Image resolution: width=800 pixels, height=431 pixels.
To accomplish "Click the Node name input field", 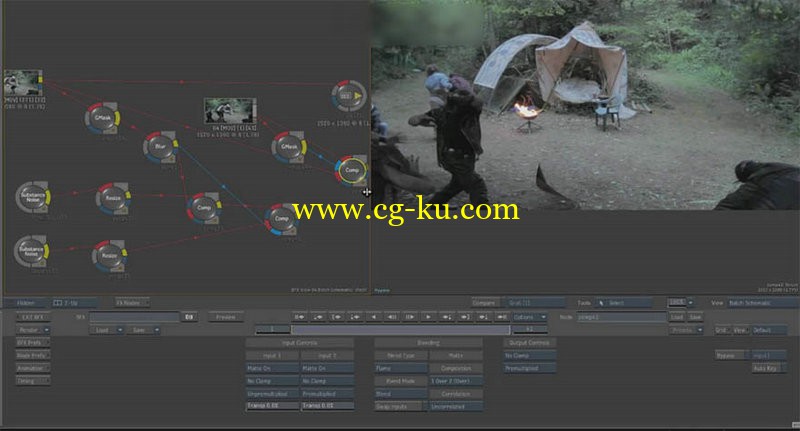I will (621, 317).
